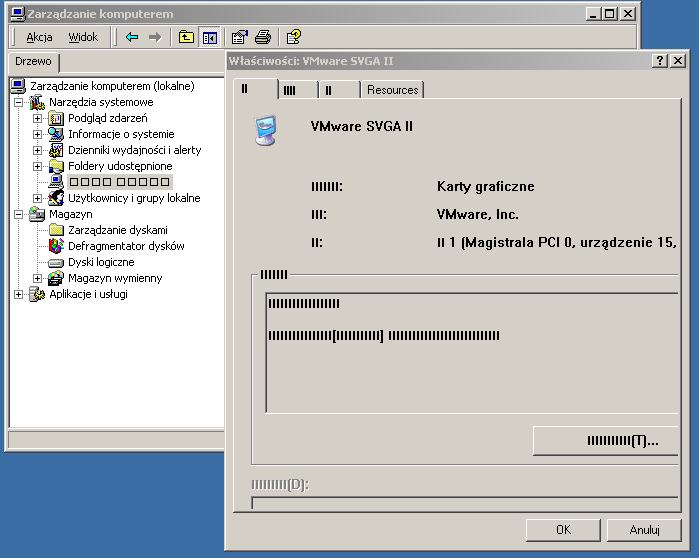Click the Forward arrow toolbar icon

coord(155,37)
